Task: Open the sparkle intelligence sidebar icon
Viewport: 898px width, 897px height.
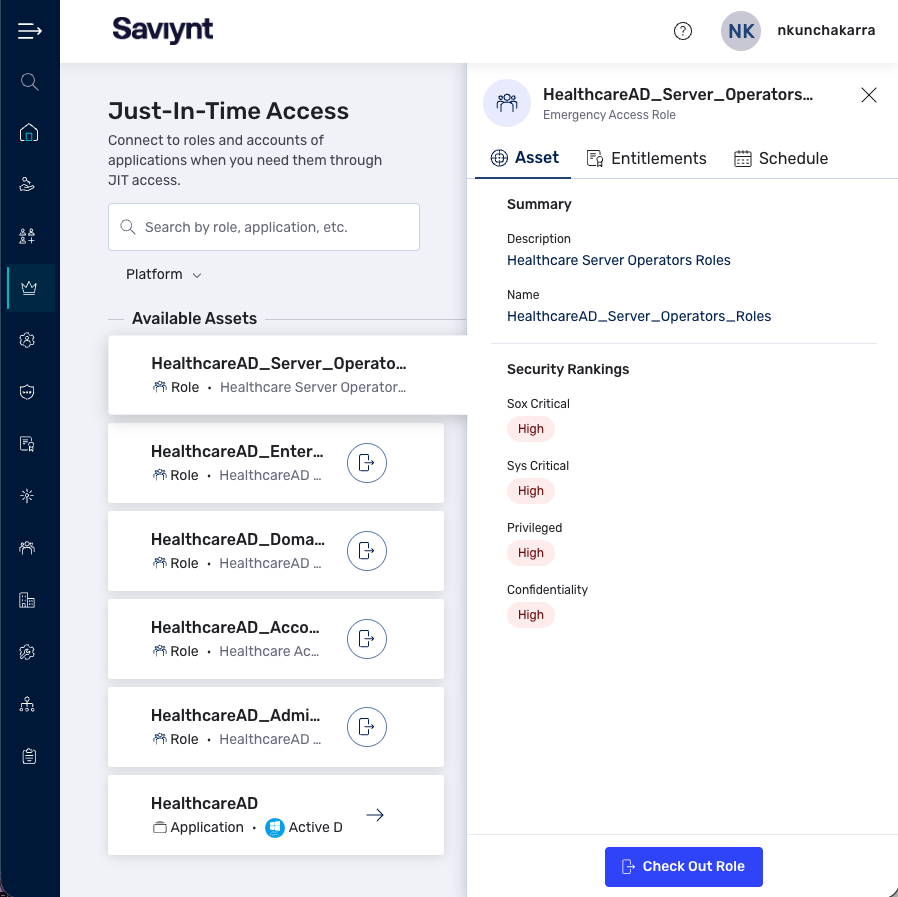Action: click(x=27, y=496)
